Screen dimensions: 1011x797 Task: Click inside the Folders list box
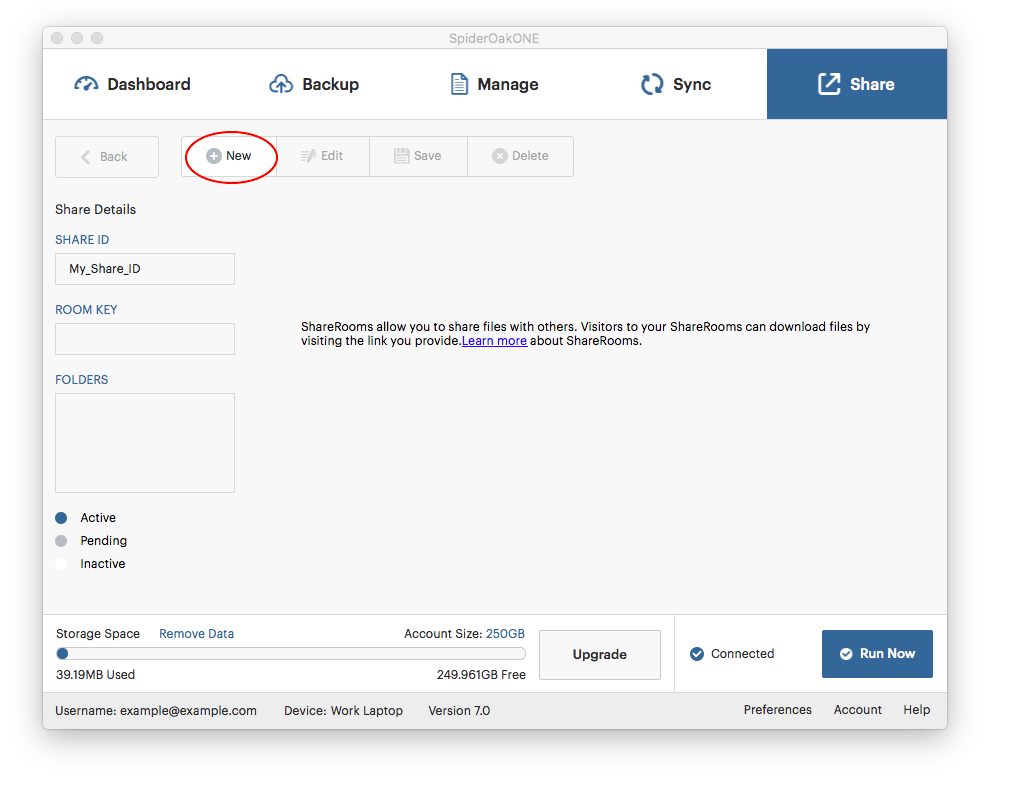[145, 443]
